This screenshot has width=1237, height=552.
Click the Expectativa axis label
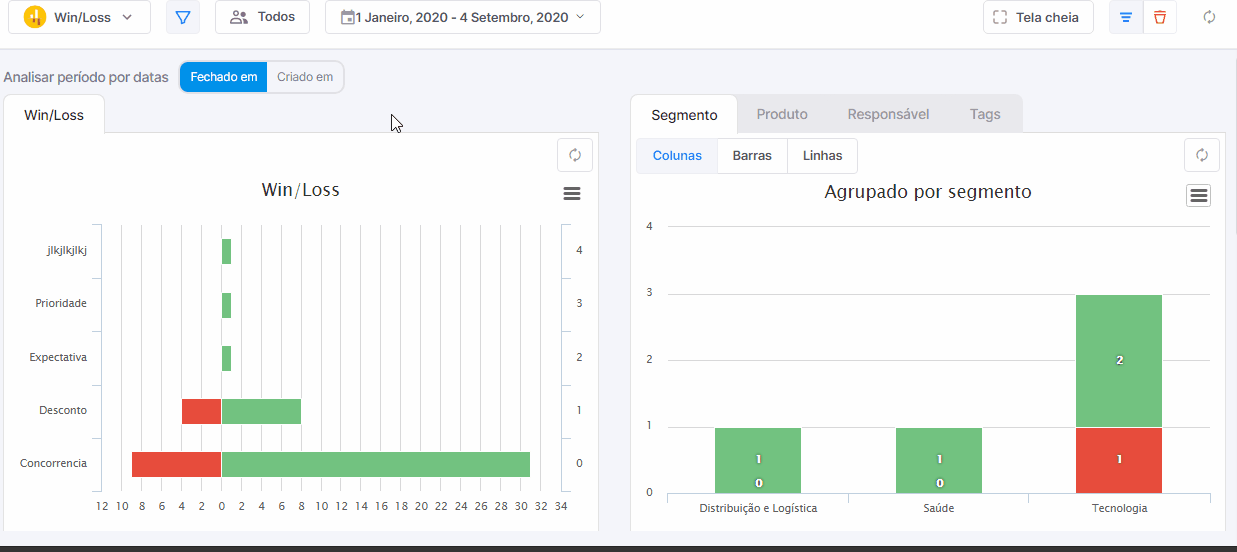(58, 358)
